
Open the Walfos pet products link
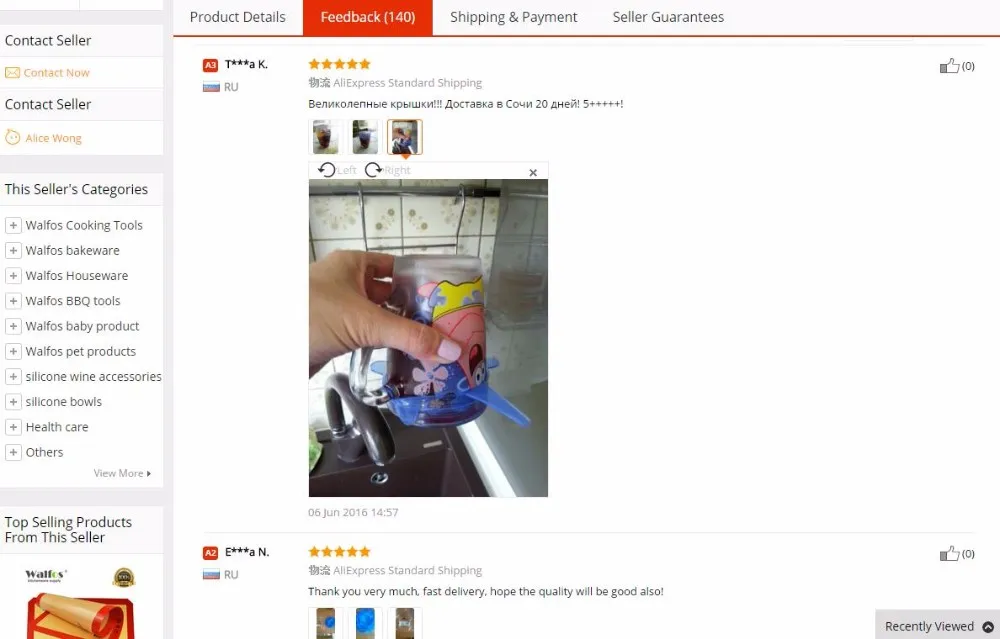pos(80,351)
